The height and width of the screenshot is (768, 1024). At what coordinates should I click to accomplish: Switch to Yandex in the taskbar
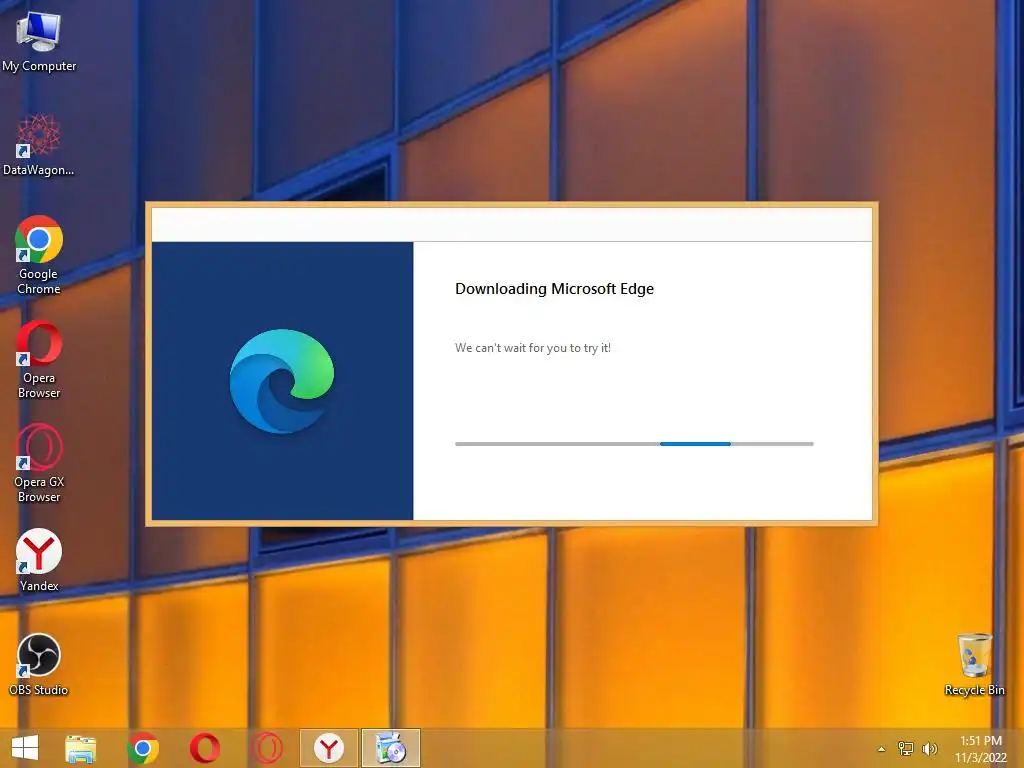pyautogui.click(x=328, y=748)
